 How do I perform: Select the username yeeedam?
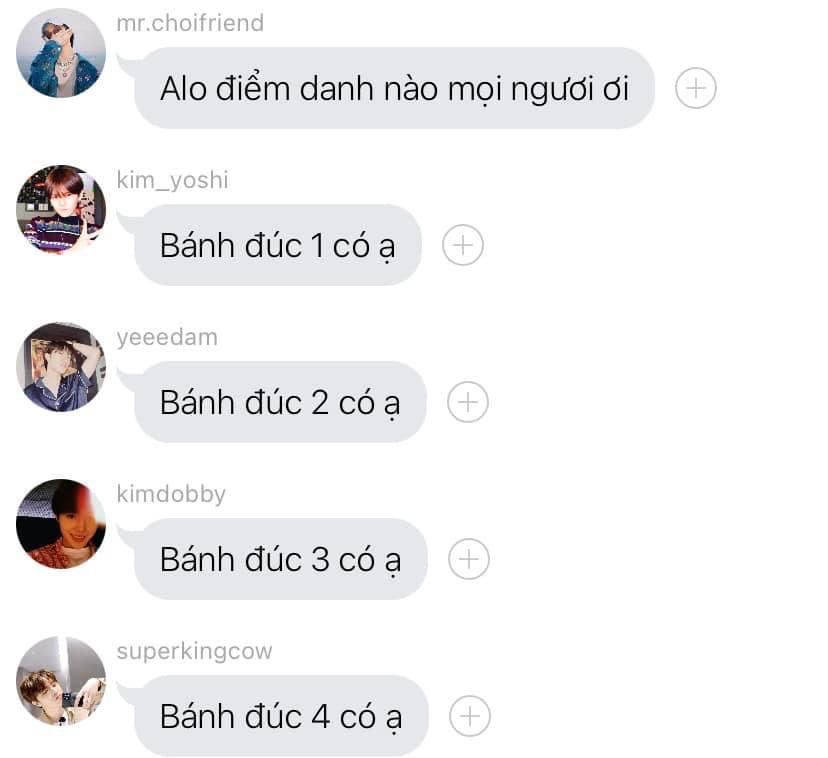pyautogui.click(x=167, y=338)
